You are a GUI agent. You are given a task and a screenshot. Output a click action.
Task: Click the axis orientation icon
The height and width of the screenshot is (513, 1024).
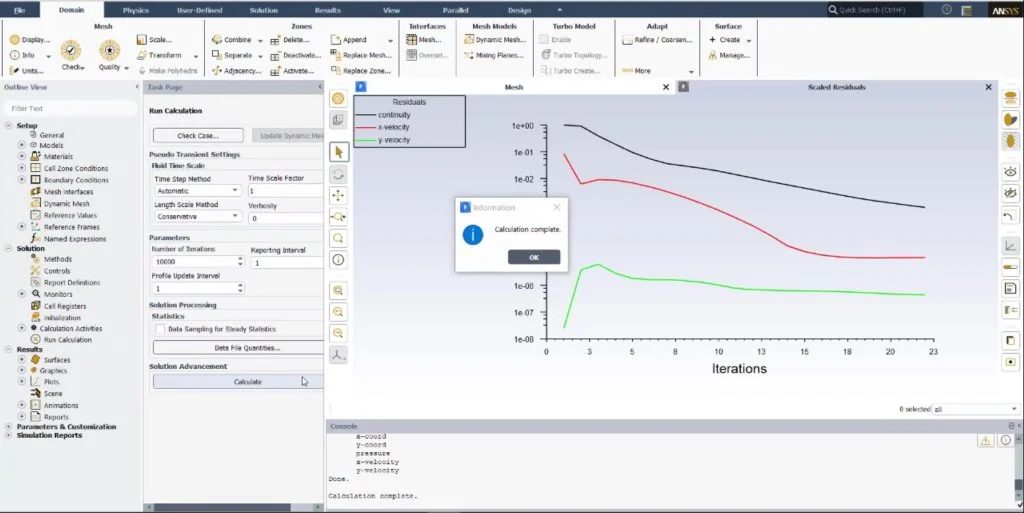click(x=338, y=355)
